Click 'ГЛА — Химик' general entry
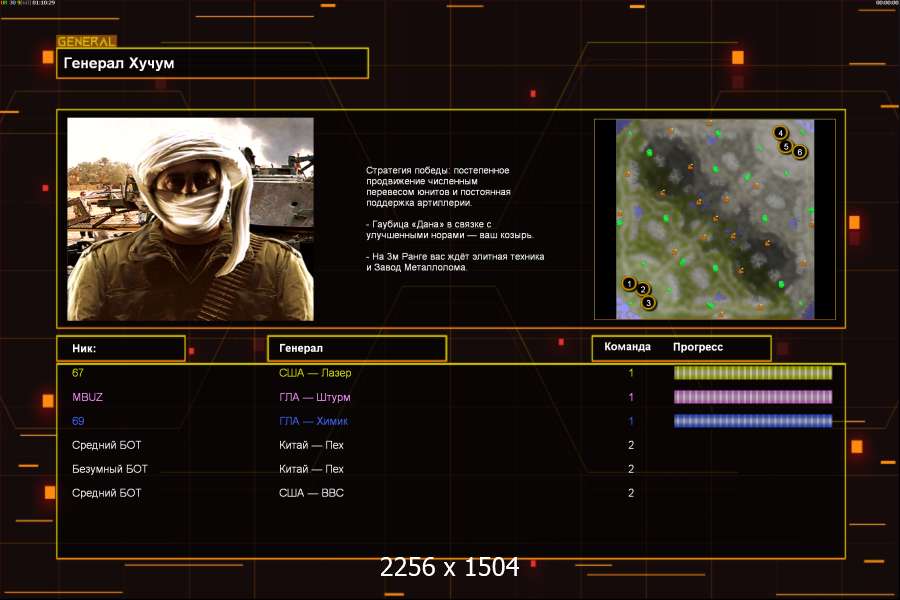900x600 pixels. 313,421
